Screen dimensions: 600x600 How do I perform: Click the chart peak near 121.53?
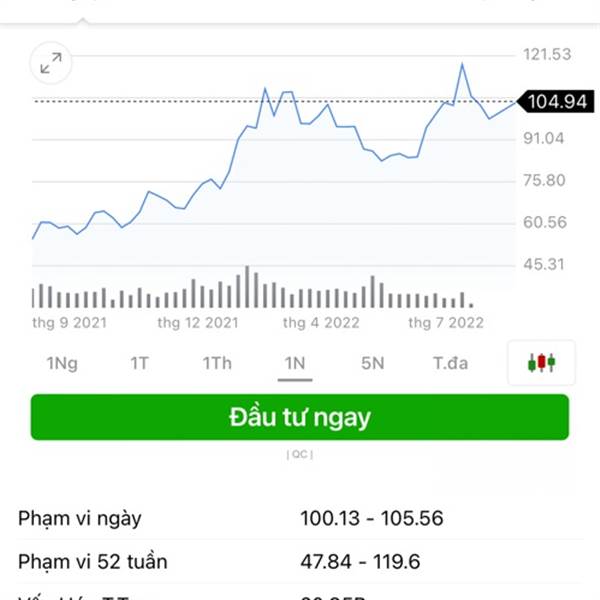462,64
